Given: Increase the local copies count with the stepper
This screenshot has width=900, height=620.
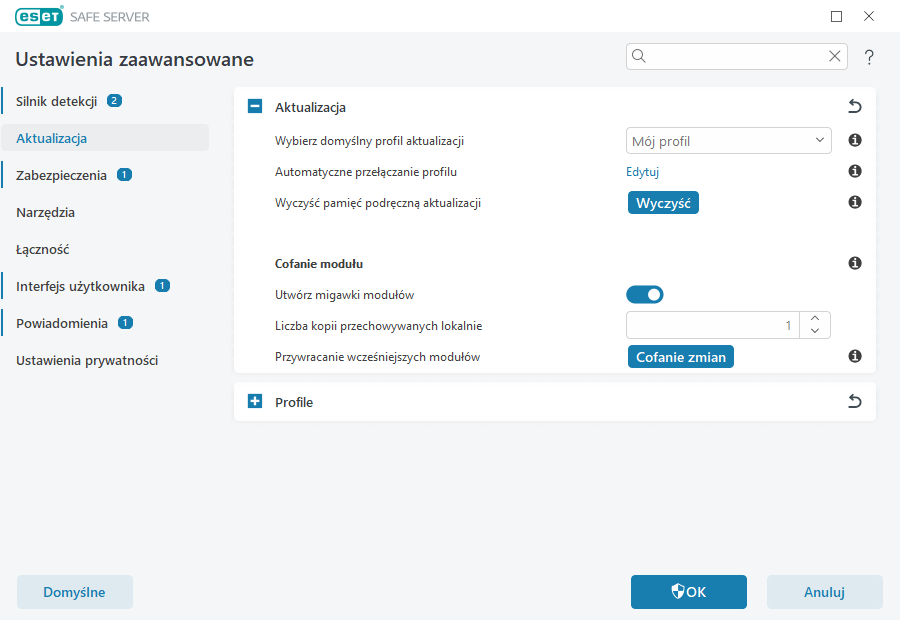Looking at the screenshot, I should coord(815,318).
